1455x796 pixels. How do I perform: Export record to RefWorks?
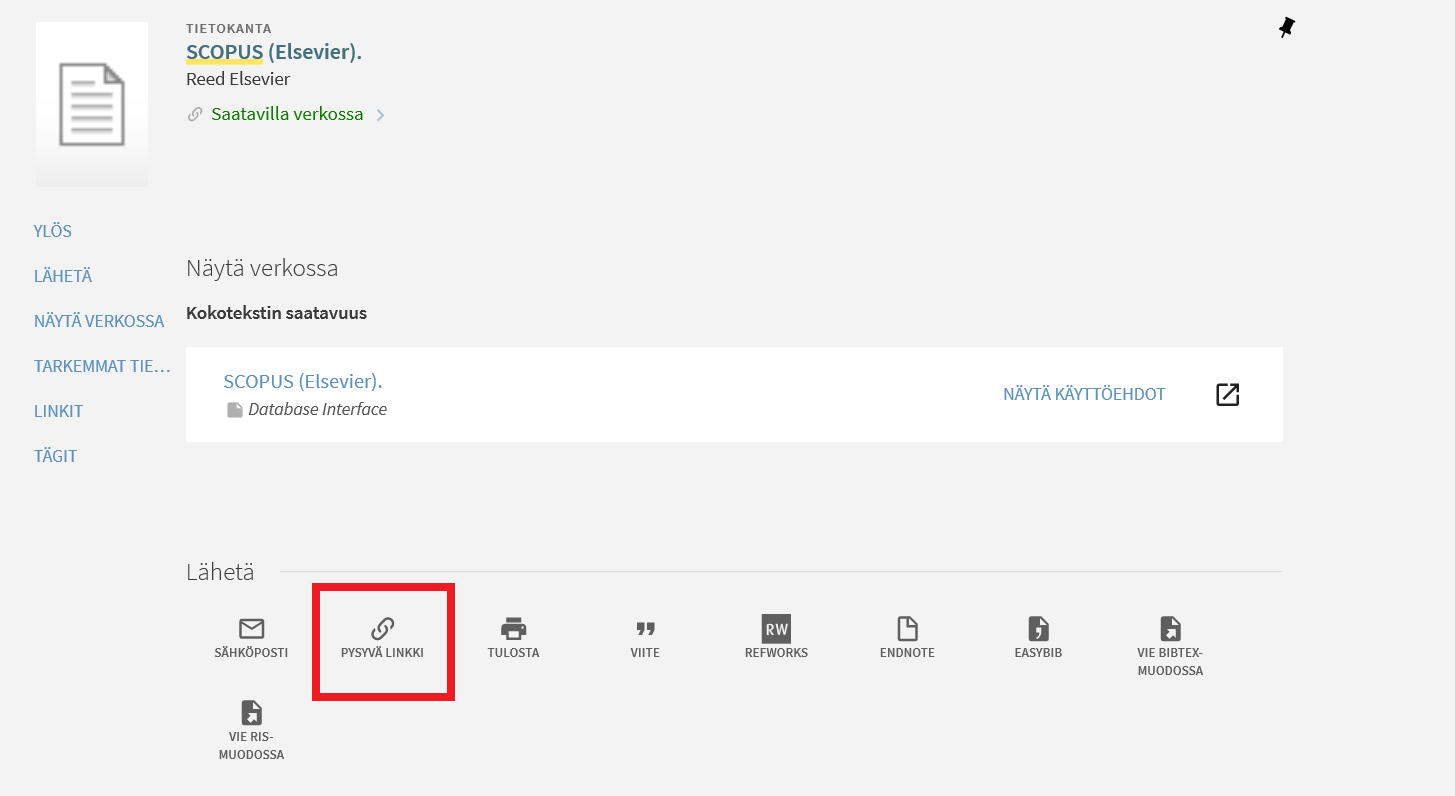point(776,638)
